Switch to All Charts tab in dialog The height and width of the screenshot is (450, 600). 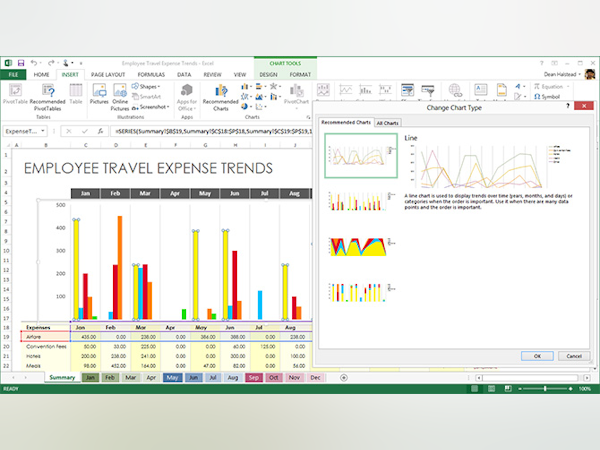point(388,123)
